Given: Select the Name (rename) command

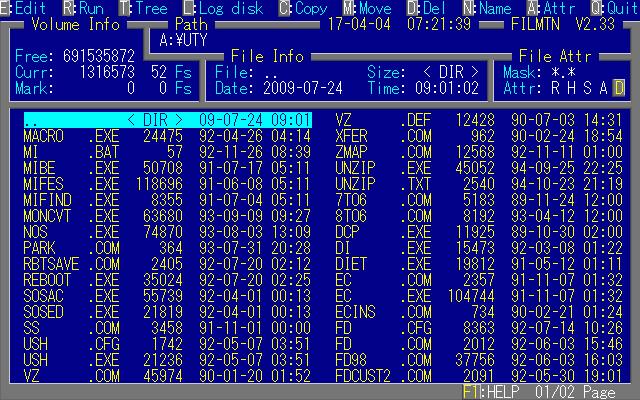Looking at the screenshot, I should (487, 8).
